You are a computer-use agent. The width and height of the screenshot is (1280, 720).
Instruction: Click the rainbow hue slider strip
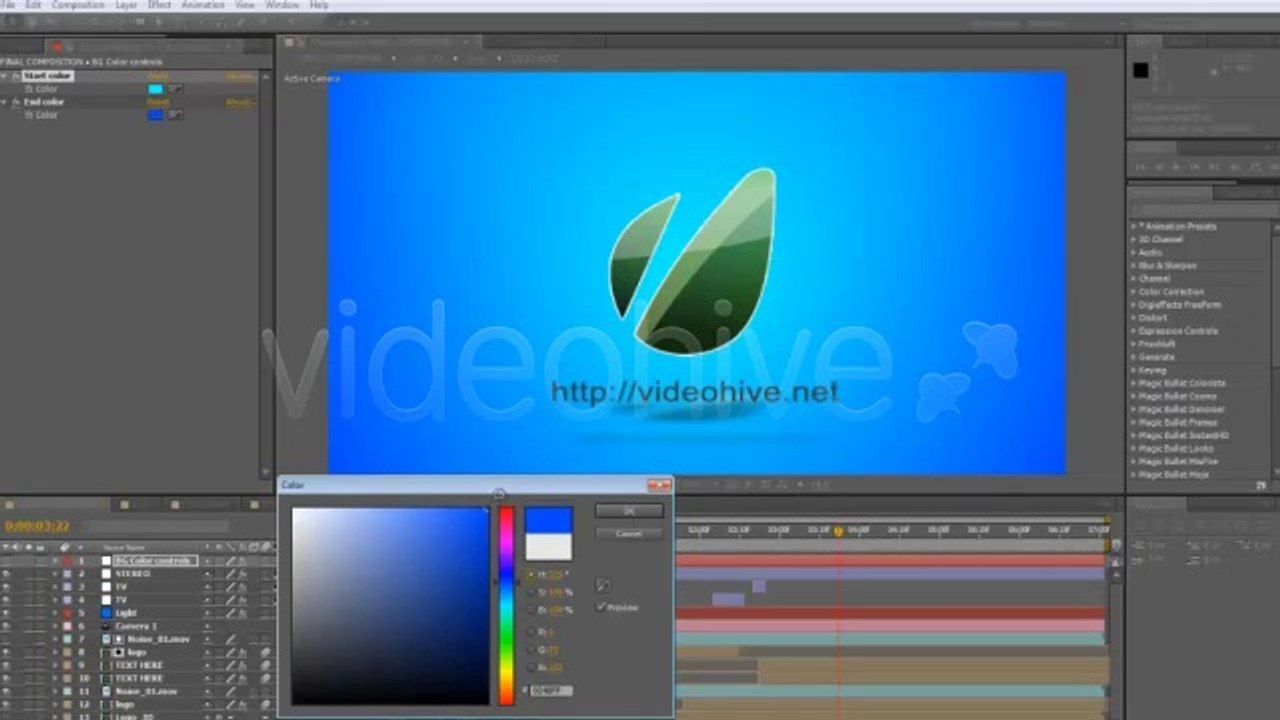point(507,605)
